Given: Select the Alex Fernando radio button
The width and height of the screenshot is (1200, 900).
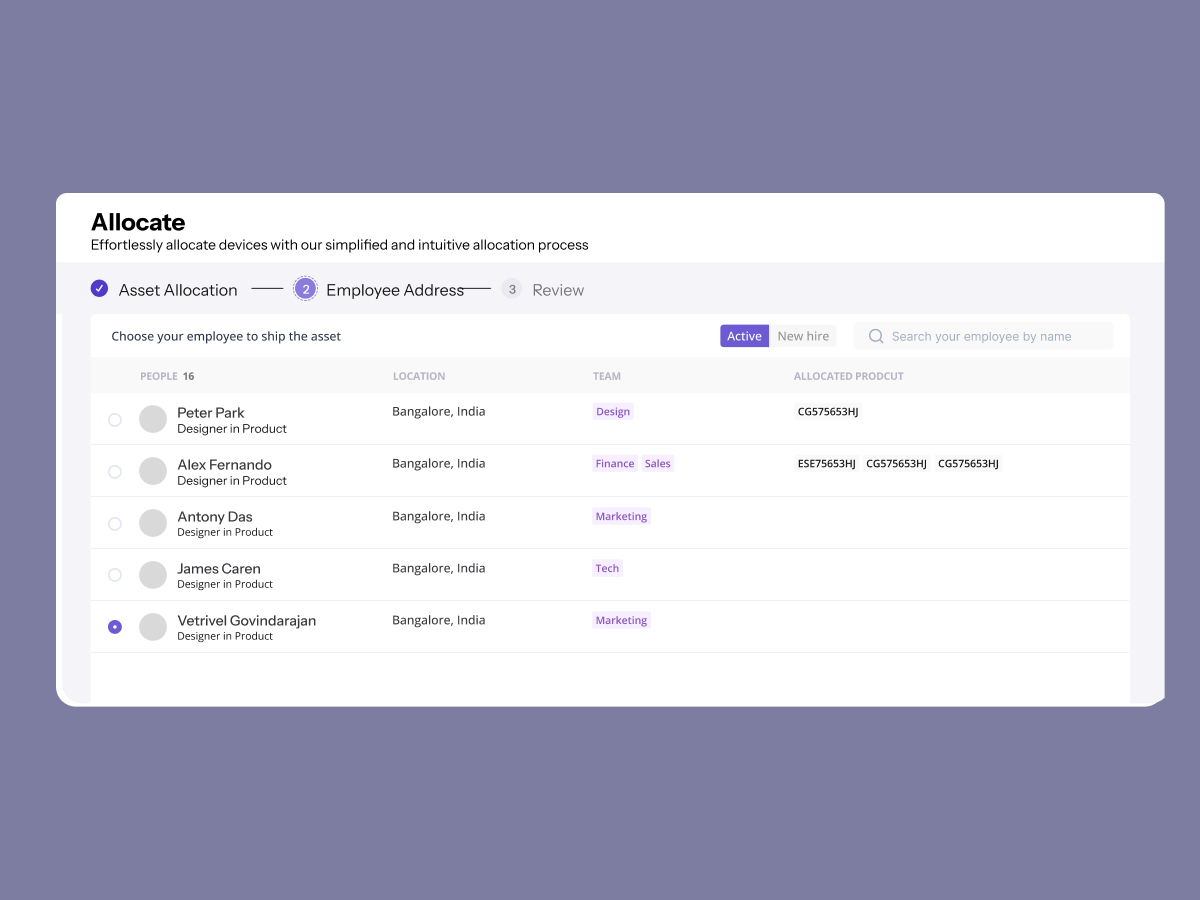Looking at the screenshot, I should (x=115, y=472).
